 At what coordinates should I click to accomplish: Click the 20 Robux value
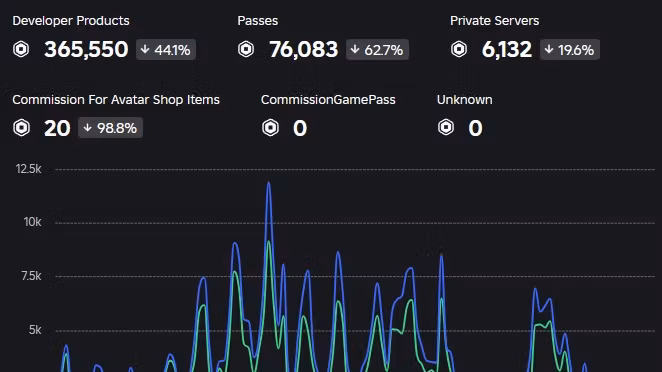(57, 128)
